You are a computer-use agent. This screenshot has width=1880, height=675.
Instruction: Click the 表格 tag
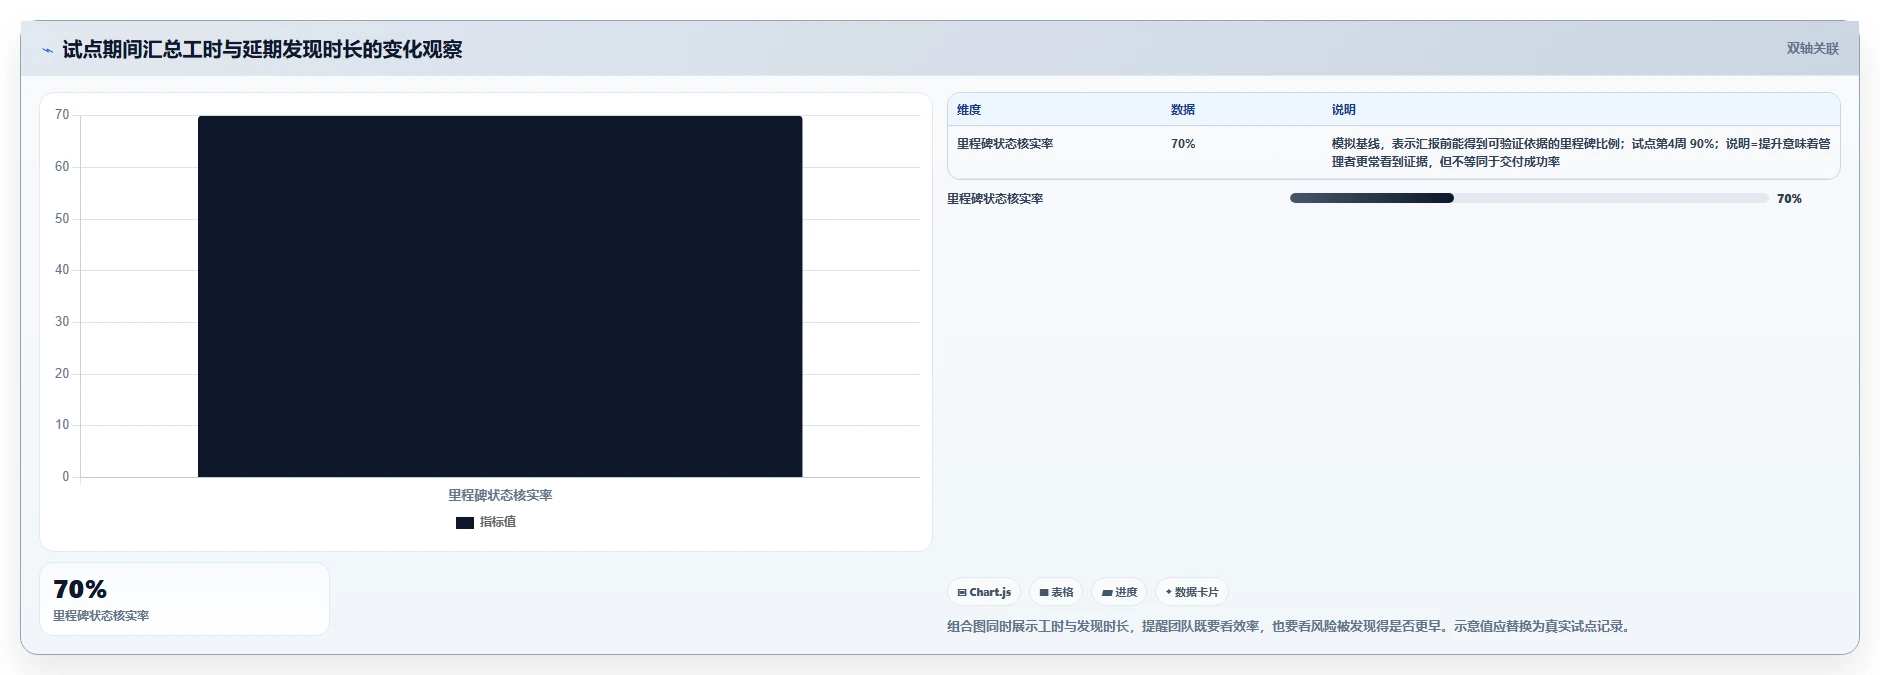[x=1056, y=592]
